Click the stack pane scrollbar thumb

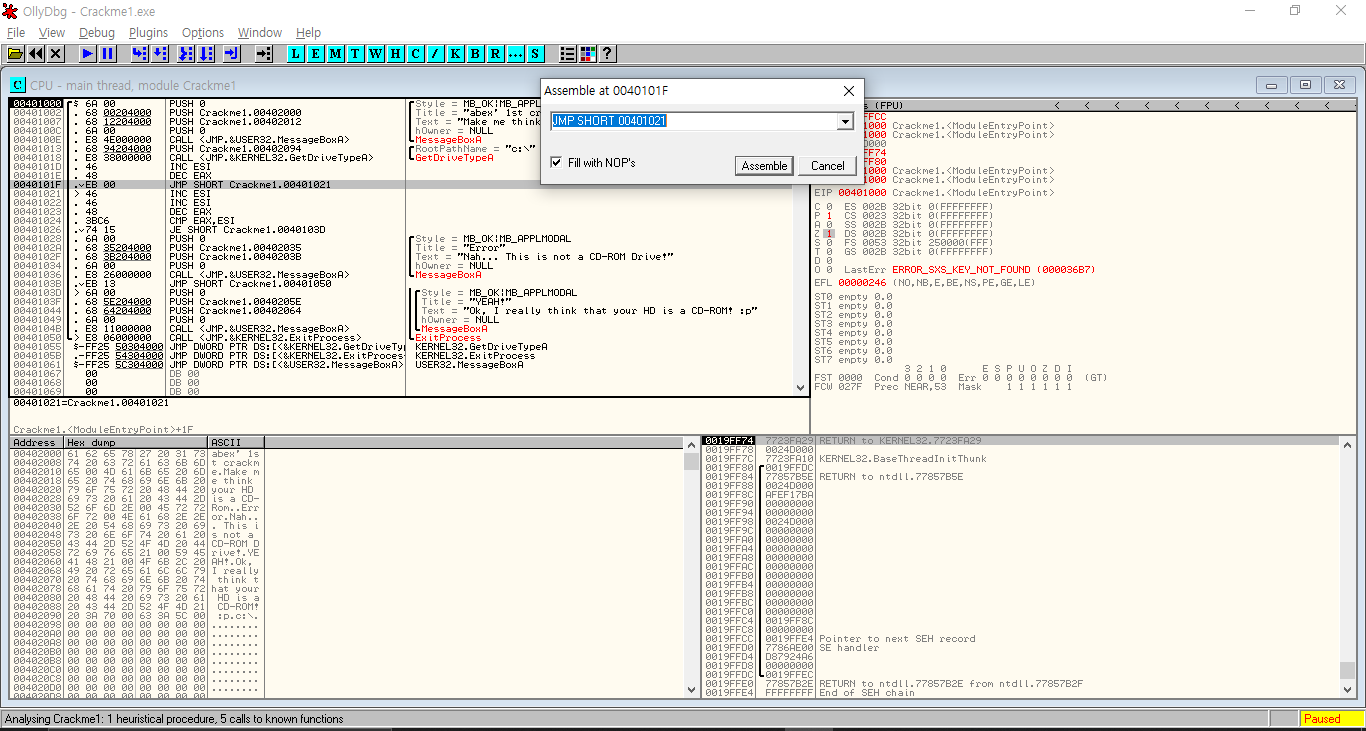click(x=1347, y=670)
